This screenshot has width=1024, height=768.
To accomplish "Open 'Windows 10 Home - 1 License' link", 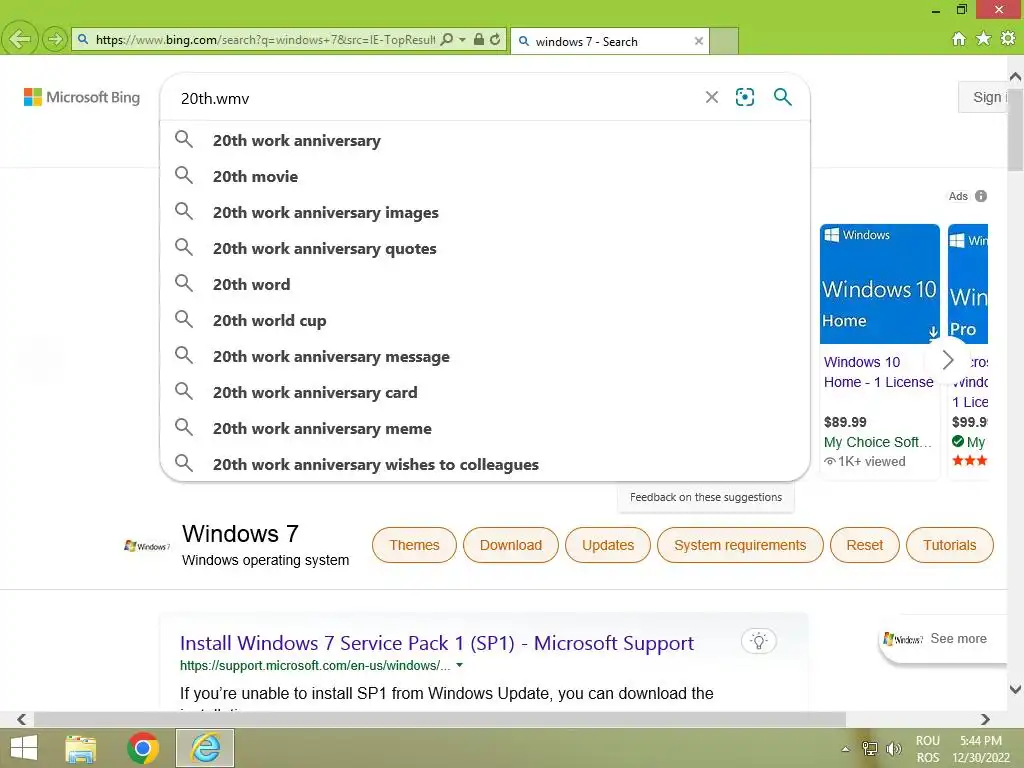I will (878, 372).
